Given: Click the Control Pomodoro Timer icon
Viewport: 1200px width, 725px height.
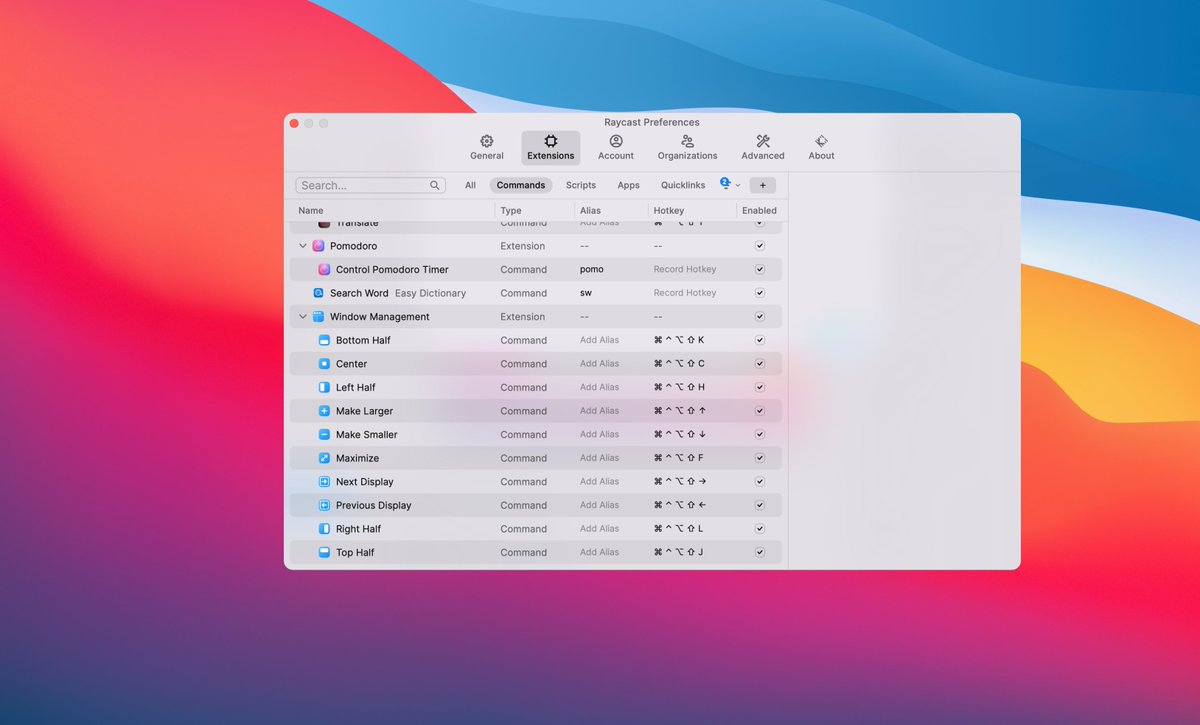Looking at the screenshot, I should tap(324, 270).
